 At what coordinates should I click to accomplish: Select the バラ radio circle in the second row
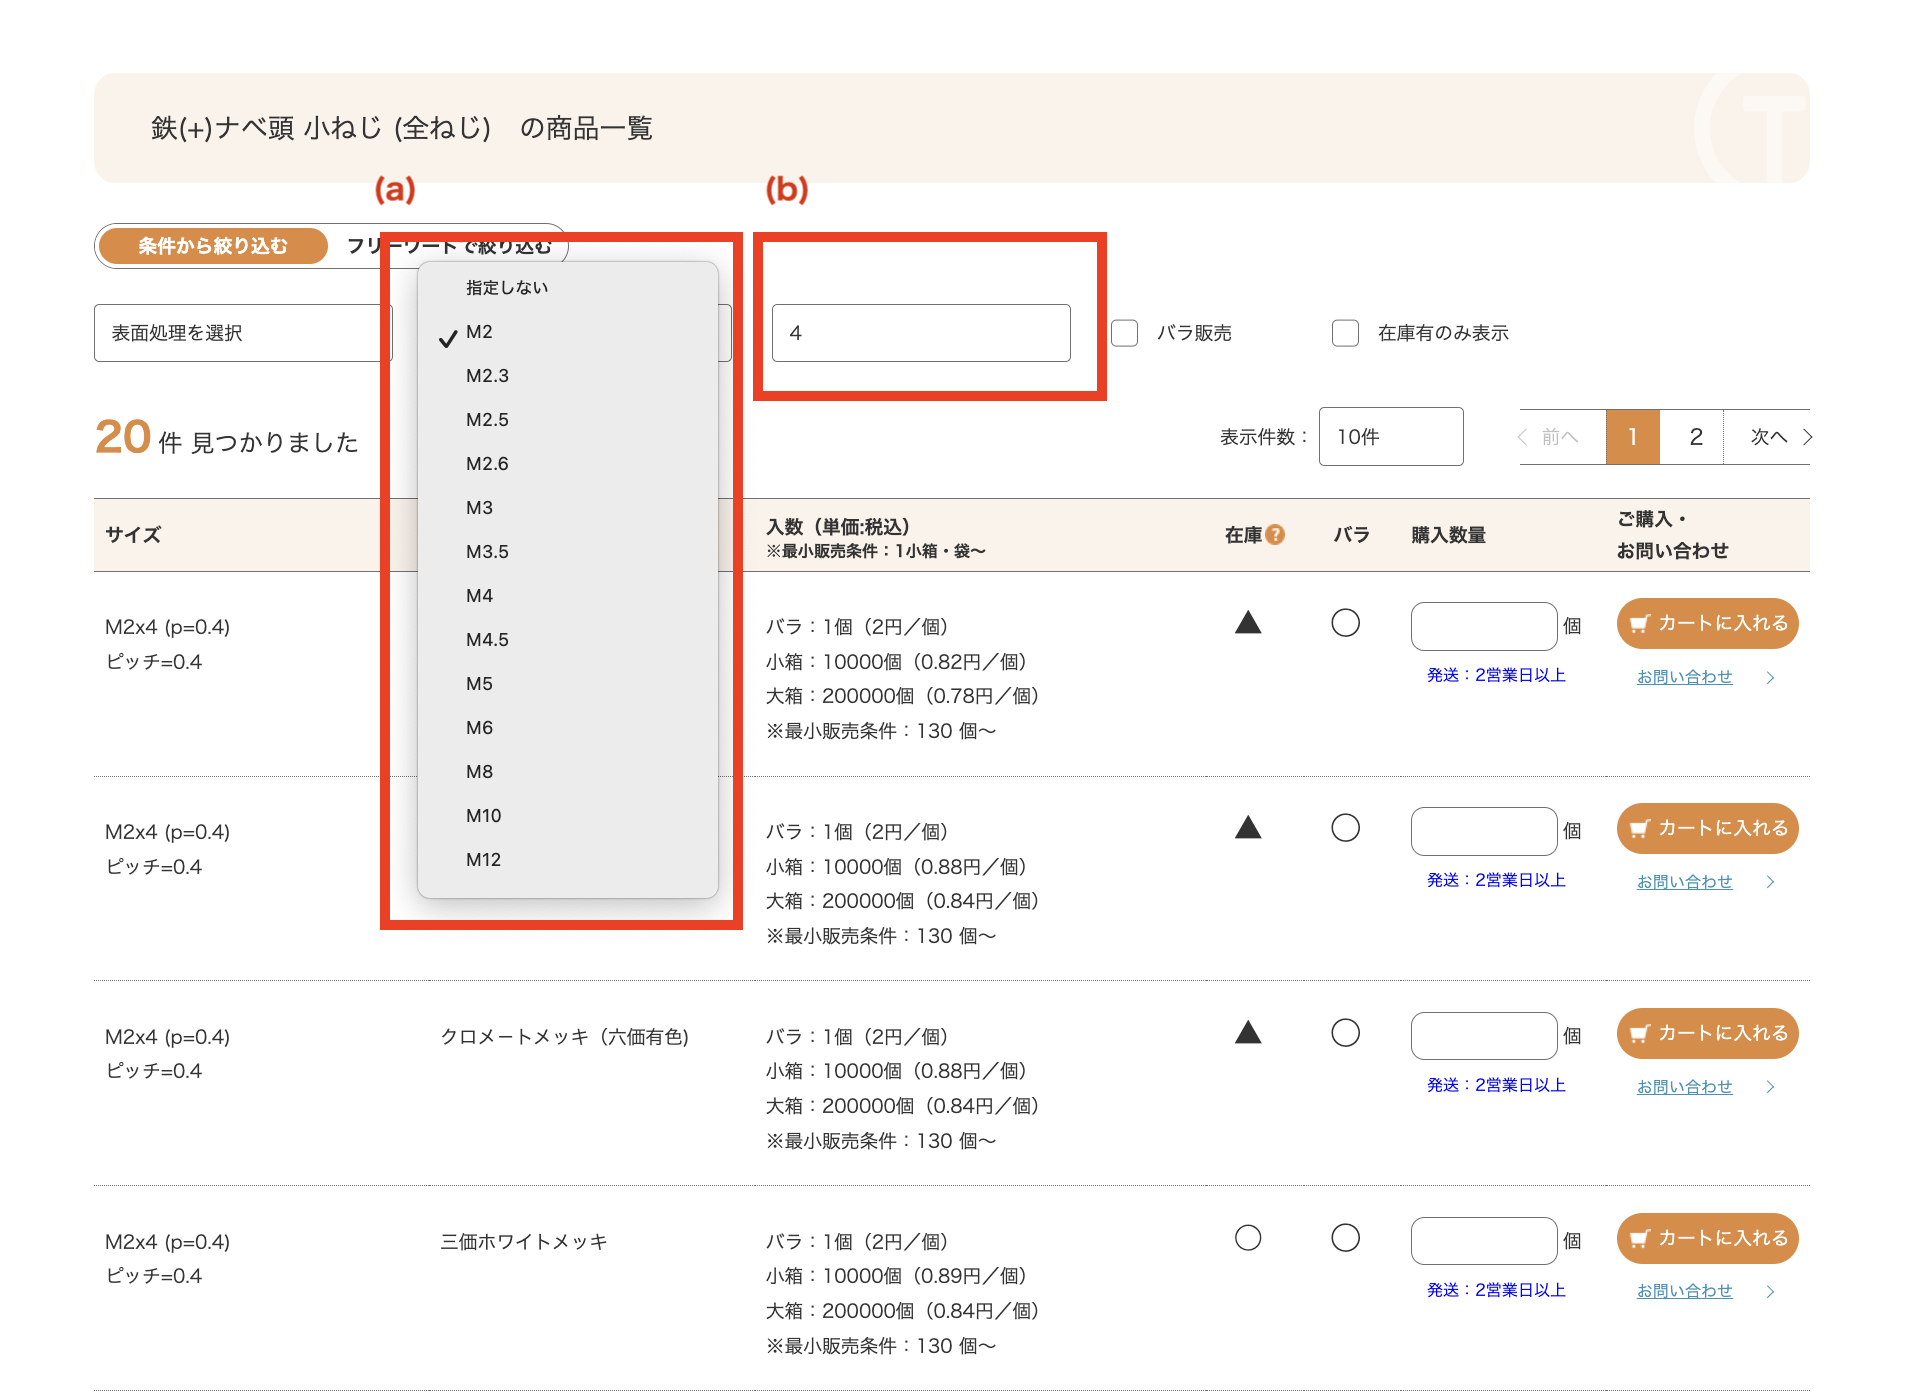coord(1346,828)
